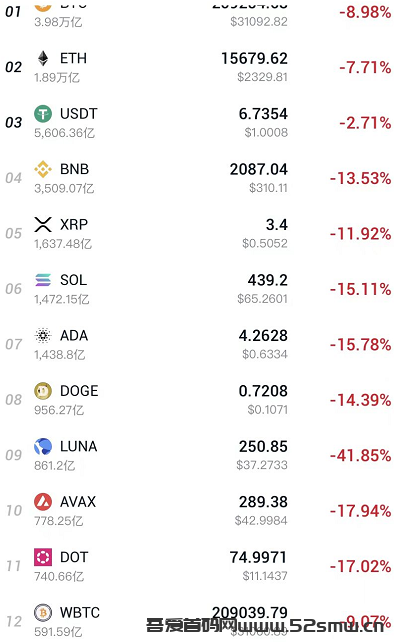Click the SOL Solana striped icon
This screenshot has height=642, width=394.
tap(43, 280)
